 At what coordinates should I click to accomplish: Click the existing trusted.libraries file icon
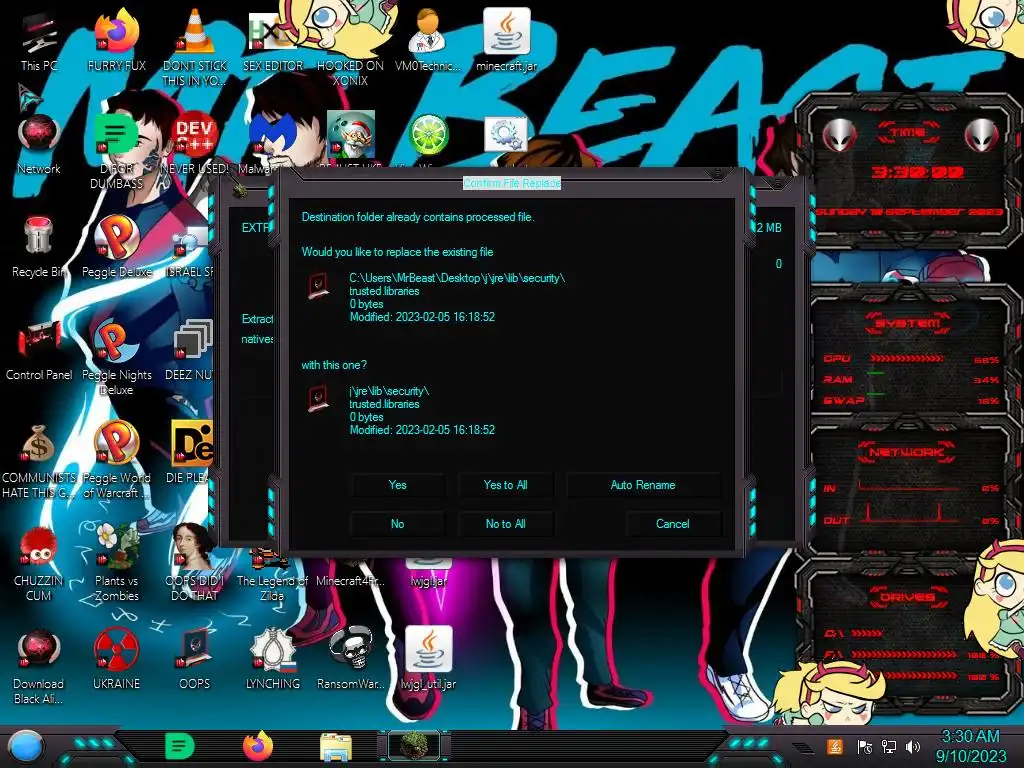(x=319, y=286)
